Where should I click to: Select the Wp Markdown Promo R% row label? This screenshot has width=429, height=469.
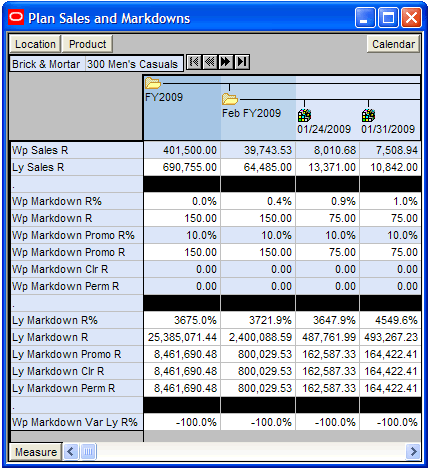click(x=77, y=235)
